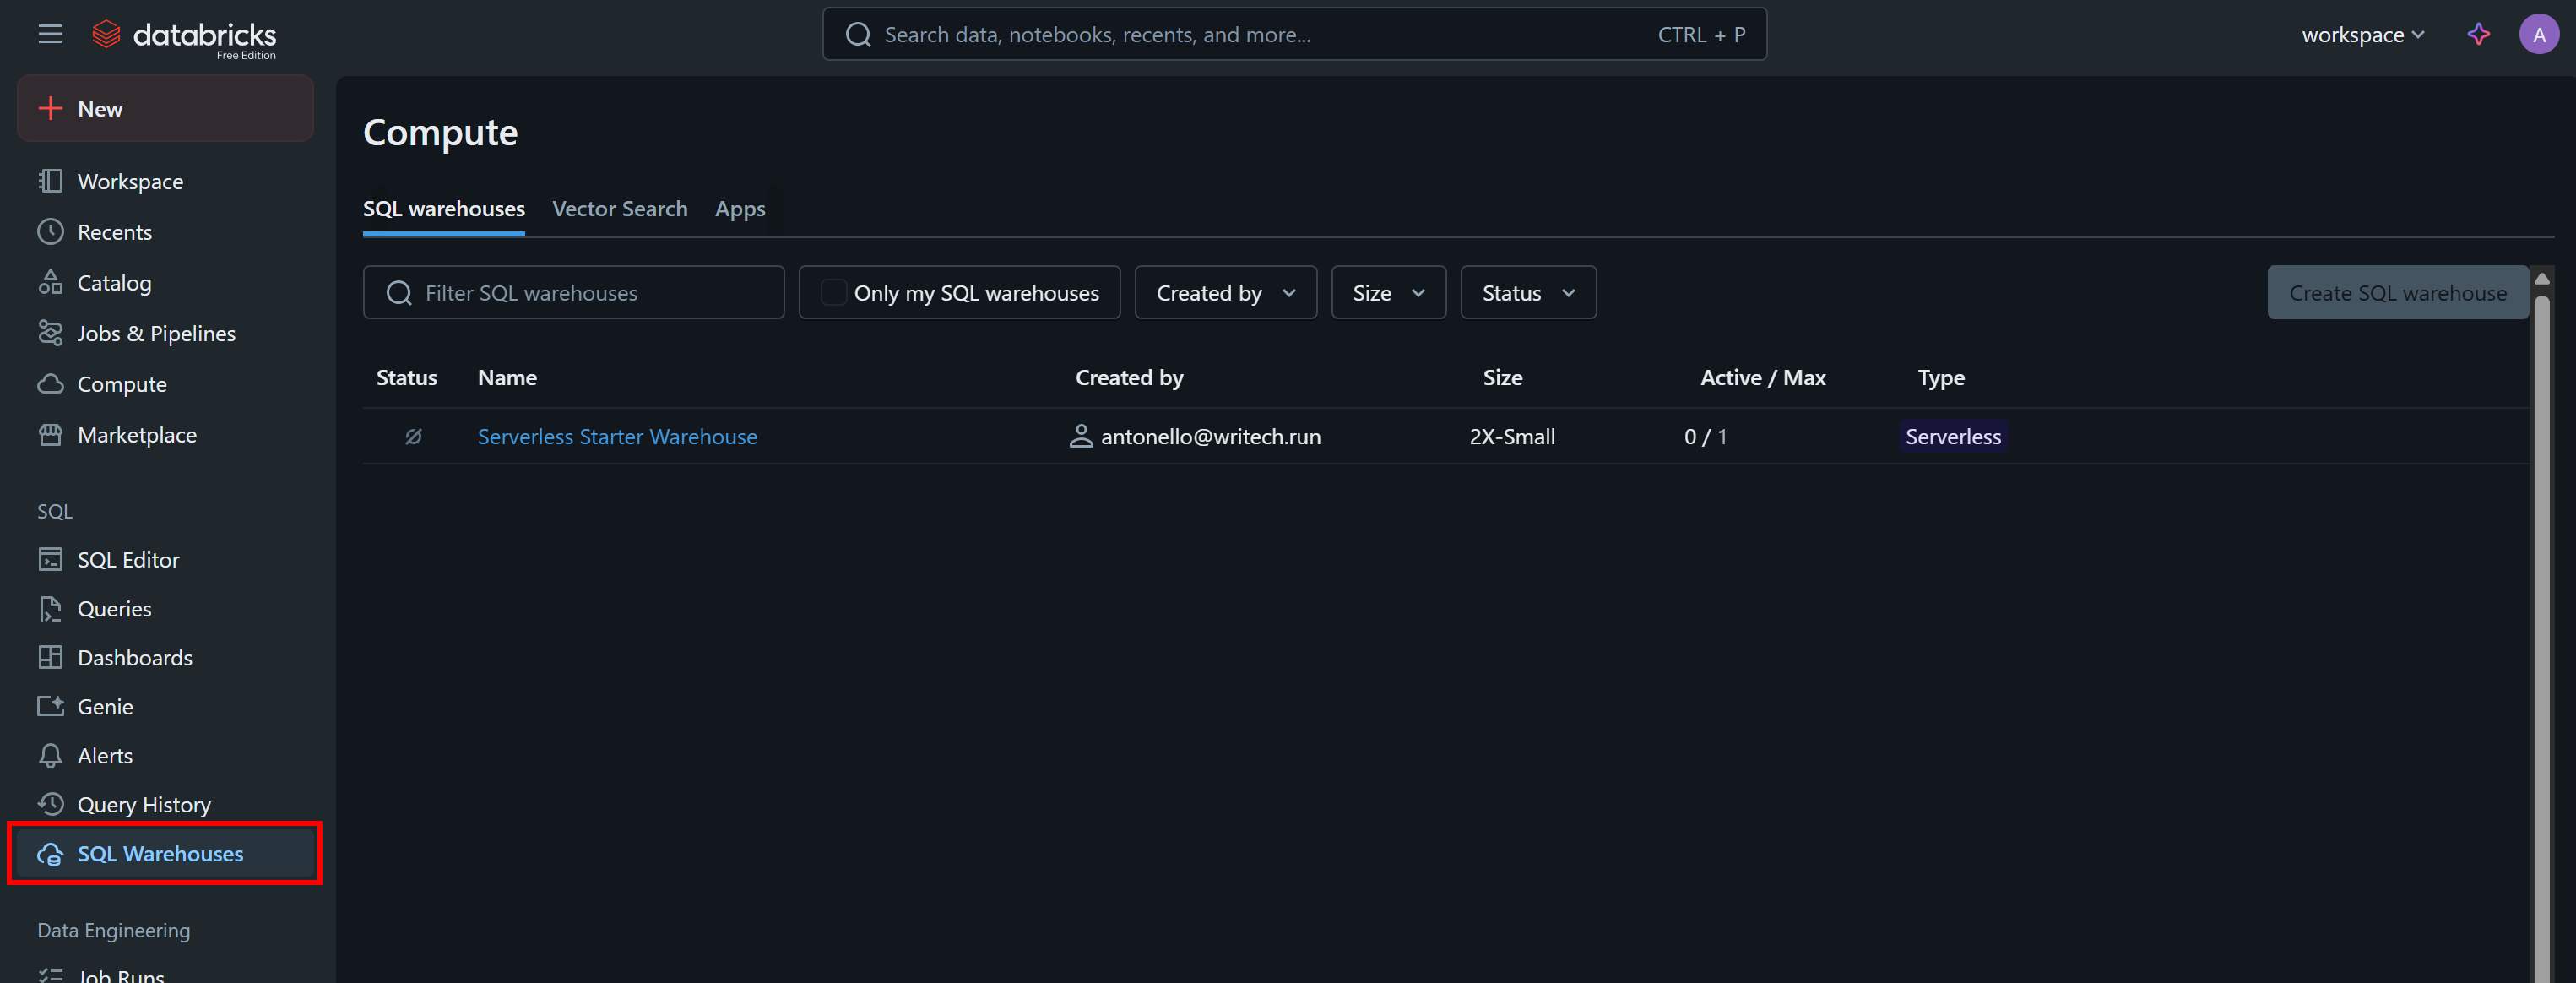Screen dimensions: 2576x983
Task: Click inside the Filter SQL warehouses field
Action: [574, 292]
